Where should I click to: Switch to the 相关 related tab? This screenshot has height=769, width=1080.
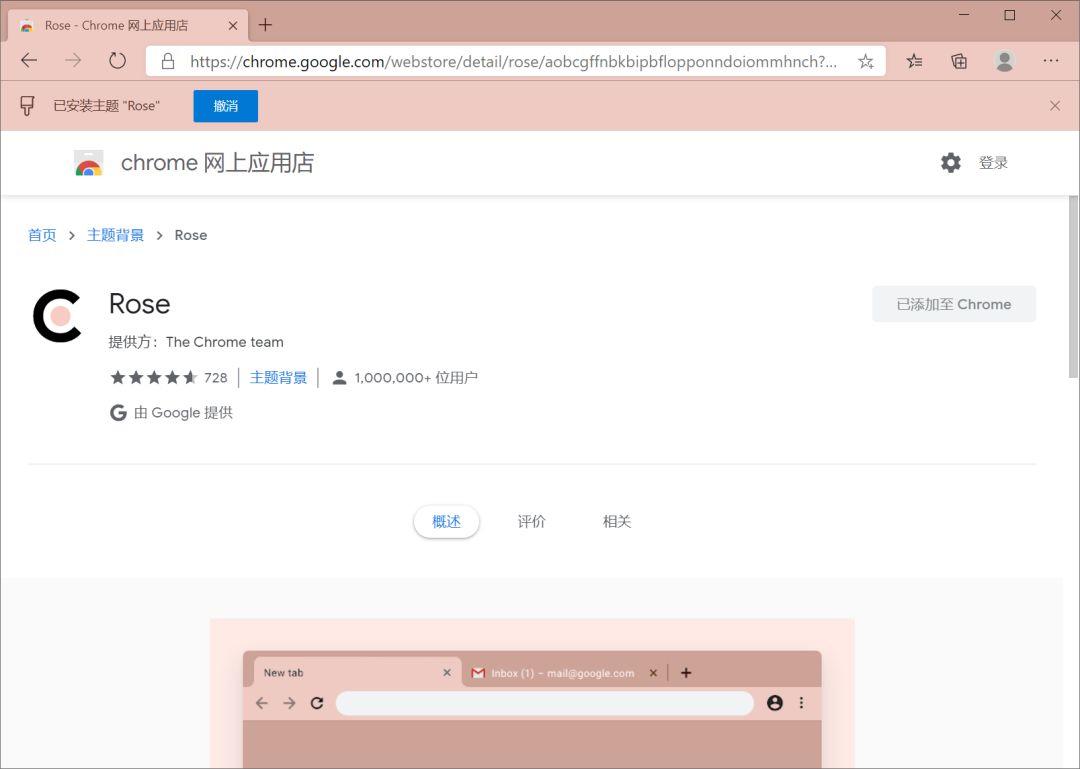617,522
